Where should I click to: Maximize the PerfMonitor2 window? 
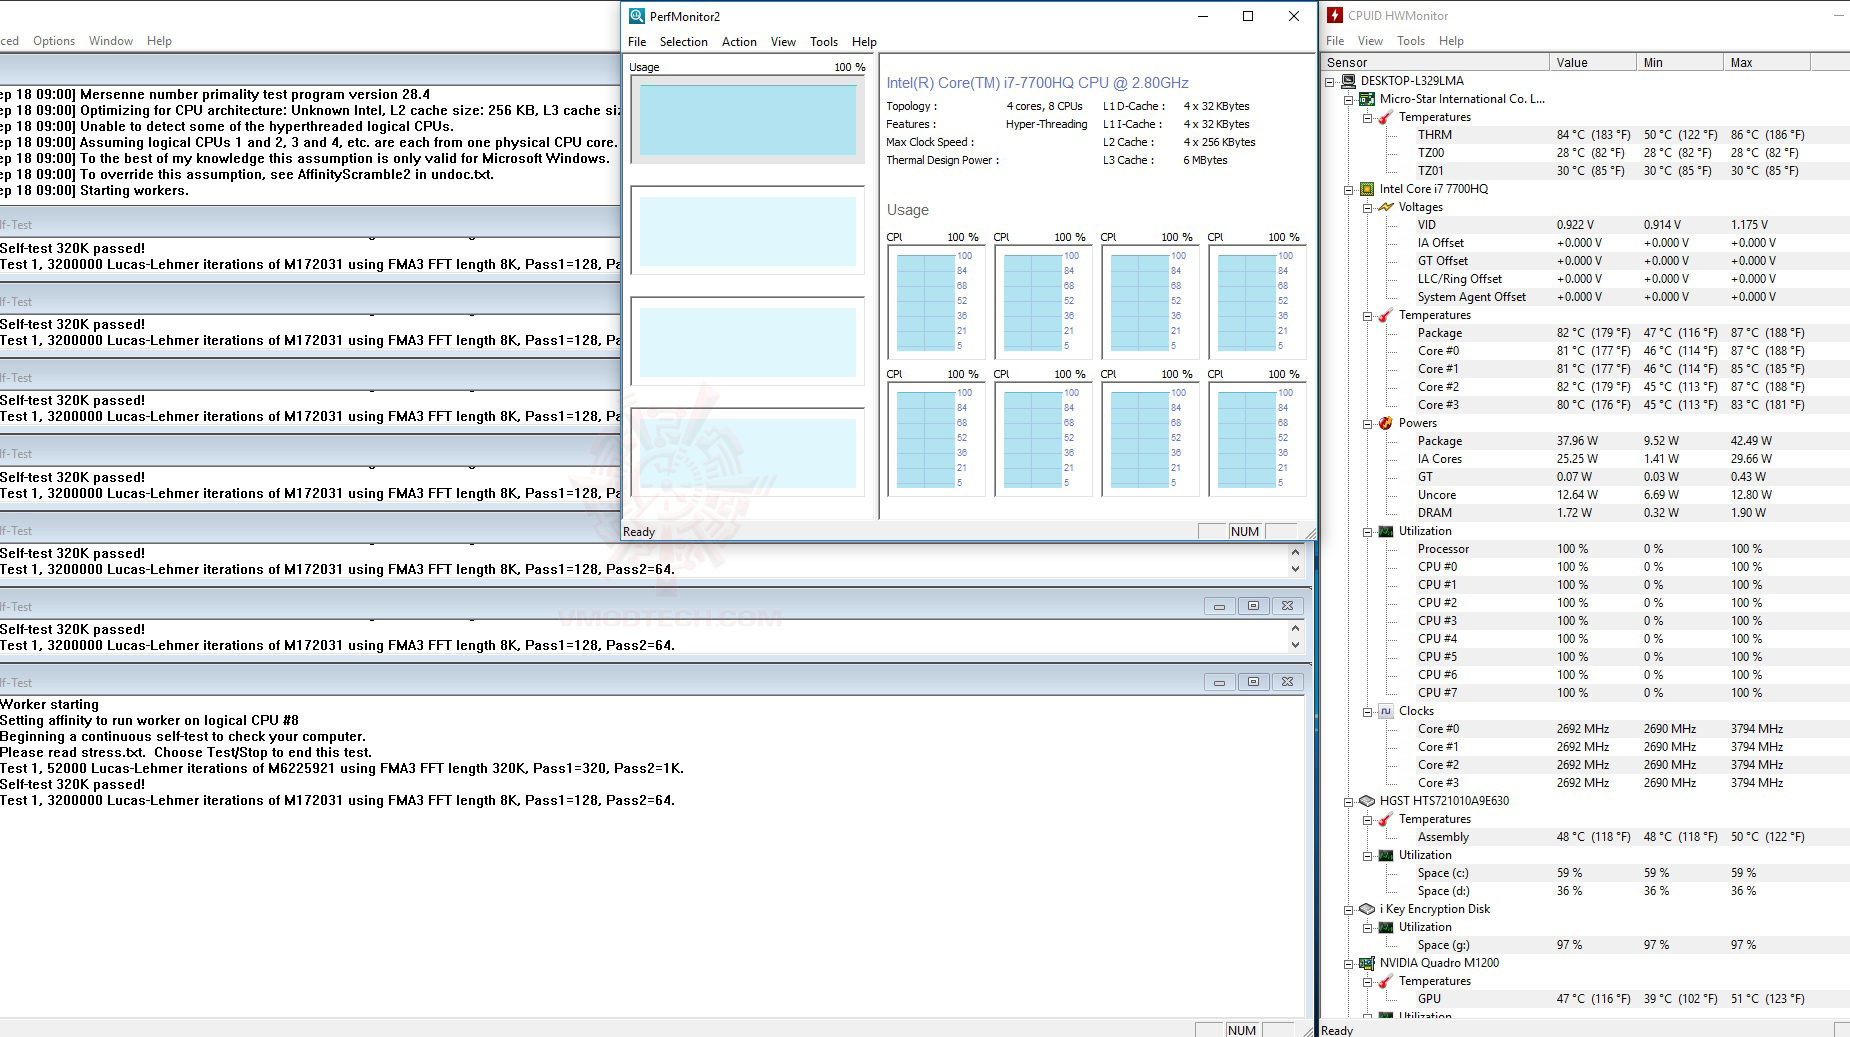[x=1248, y=16]
